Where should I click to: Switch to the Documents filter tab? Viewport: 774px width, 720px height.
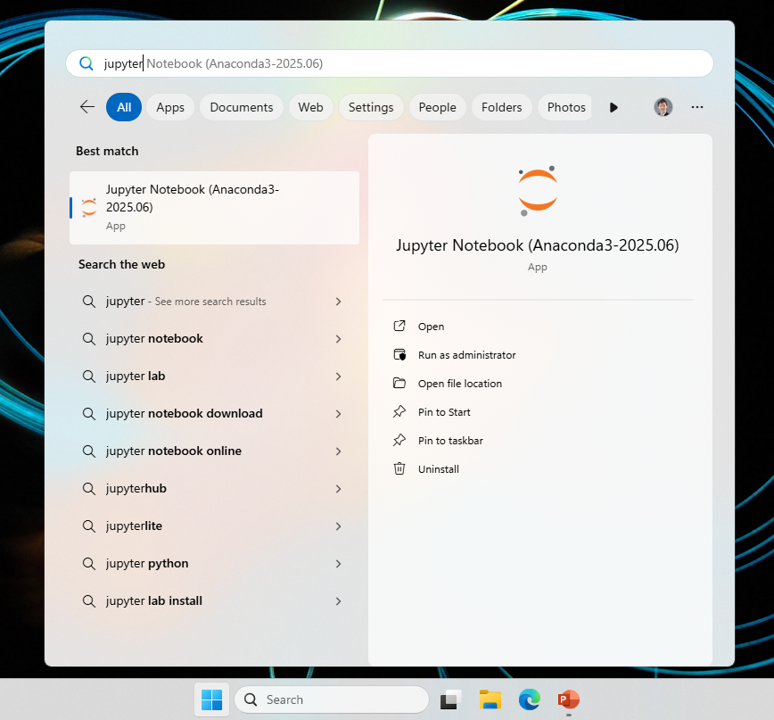point(241,107)
